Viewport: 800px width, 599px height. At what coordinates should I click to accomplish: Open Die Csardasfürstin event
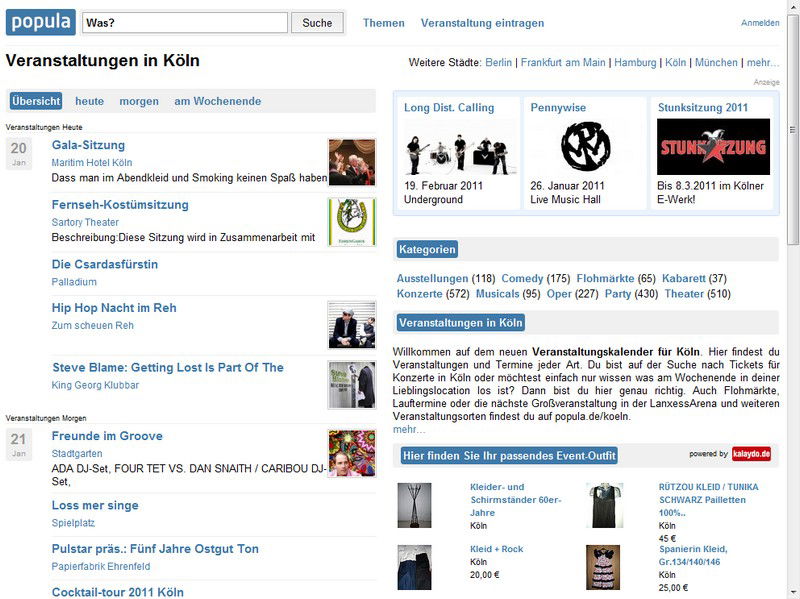tap(105, 264)
